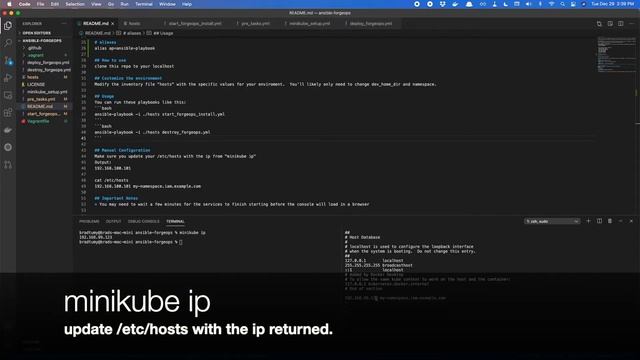Close the README.md editor tab
Image resolution: width=640 pixels, height=360 pixels.
coord(113,24)
